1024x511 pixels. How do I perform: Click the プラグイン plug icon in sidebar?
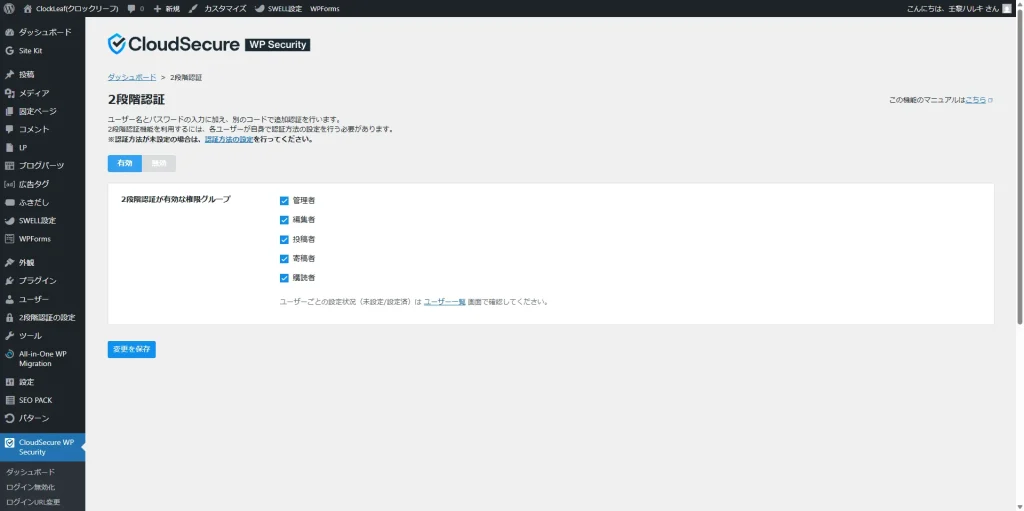pyautogui.click(x=9, y=281)
